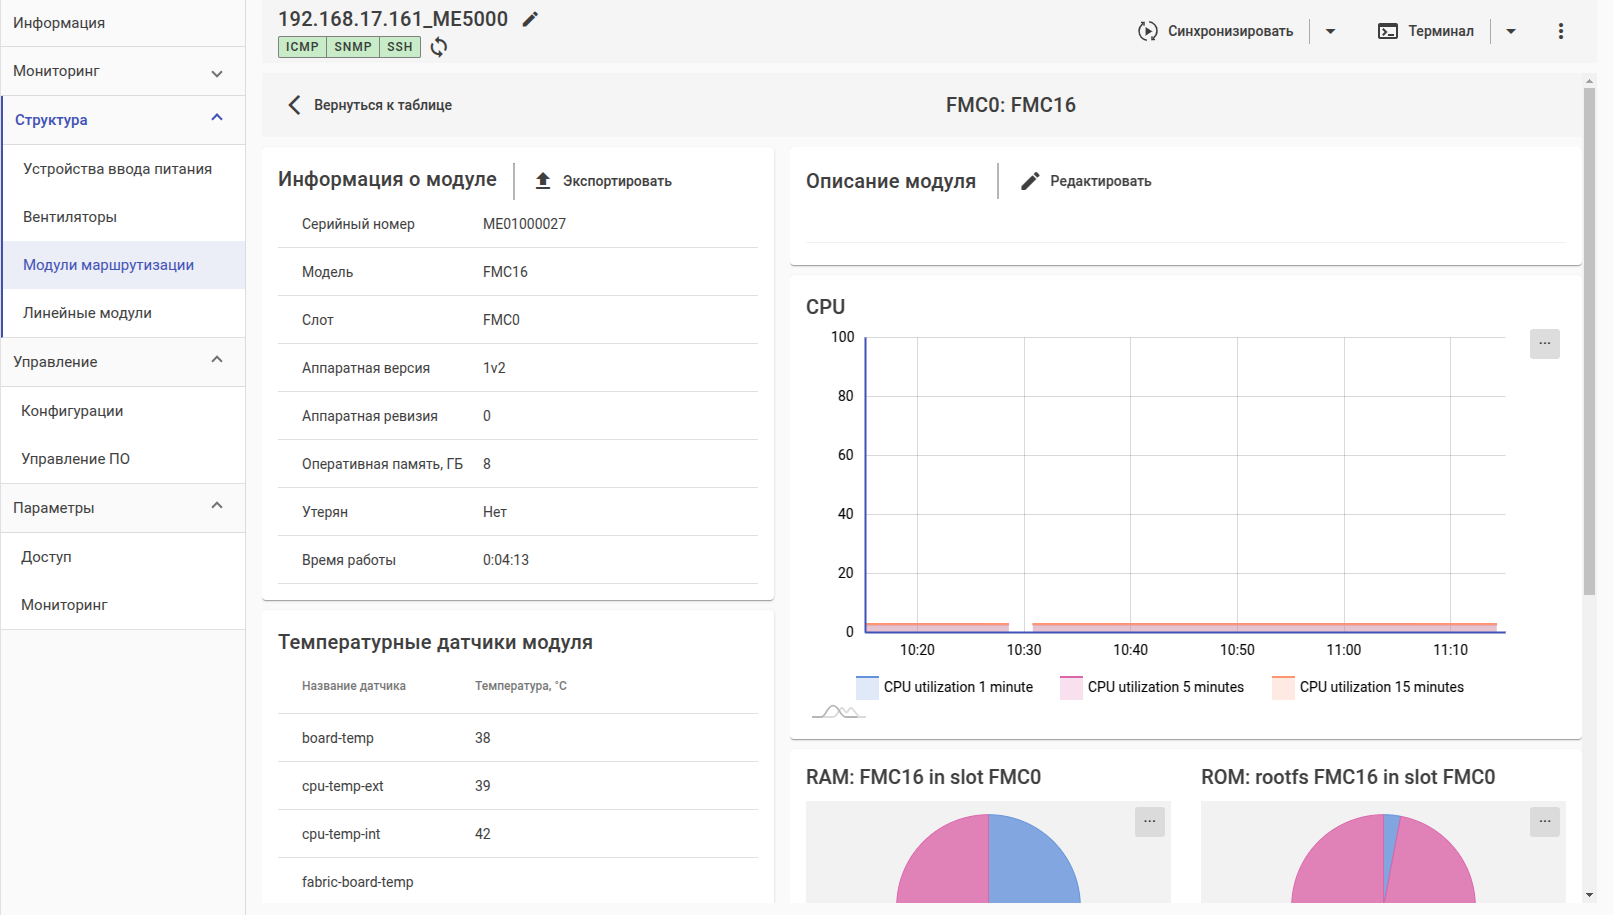Open the RAM chart options button
Image resolution: width=1613 pixels, height=915 pixels.
click(1149, 821)
